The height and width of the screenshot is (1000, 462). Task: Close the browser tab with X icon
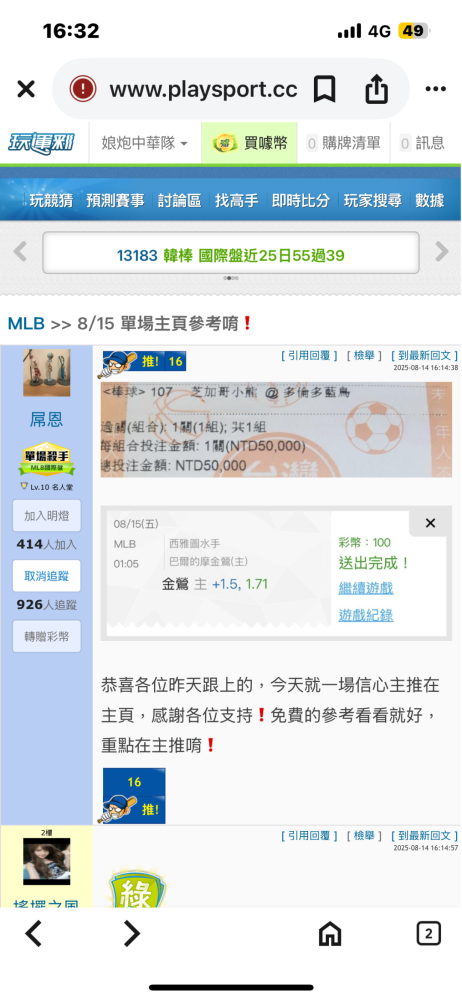(x=26, y=89)
